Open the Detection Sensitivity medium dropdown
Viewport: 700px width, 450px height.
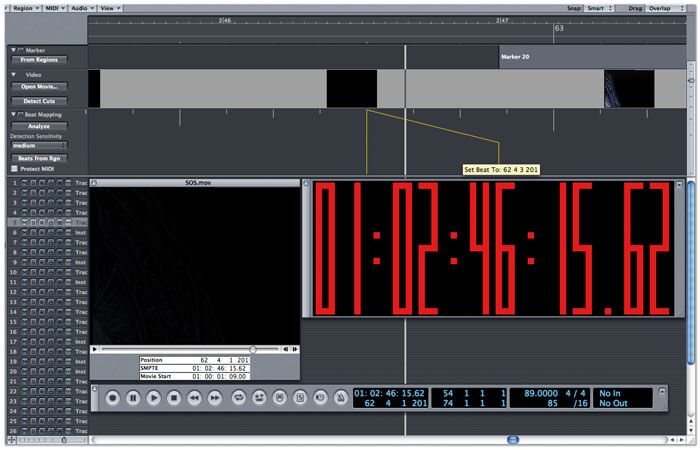pyautogui.click(x=38, y=145)
